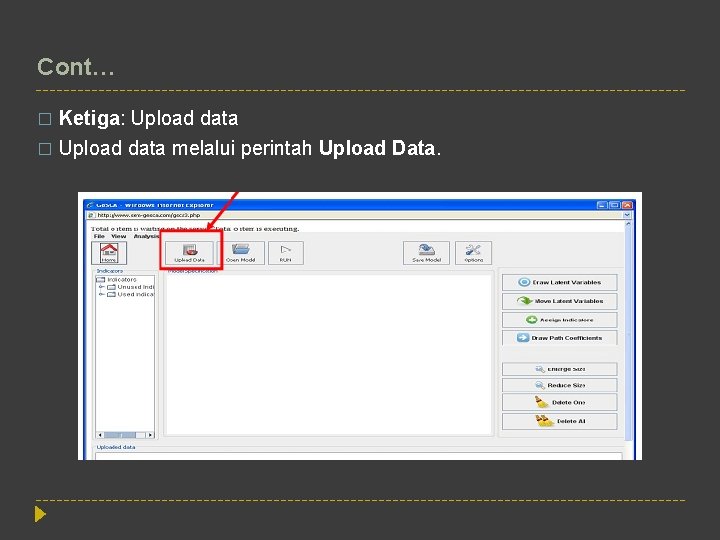Open the View menu

pyautogui.click(x=118, y=236)
